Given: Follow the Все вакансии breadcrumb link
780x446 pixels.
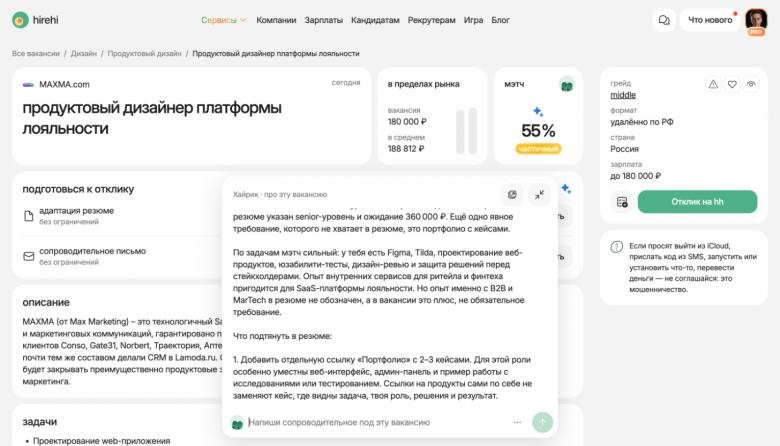Looking at the screenshot, I should (36, 54).
